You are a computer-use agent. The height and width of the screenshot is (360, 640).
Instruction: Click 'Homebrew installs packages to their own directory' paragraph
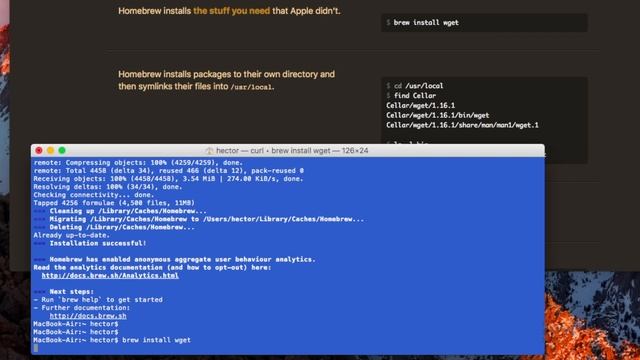pos(227,80)
